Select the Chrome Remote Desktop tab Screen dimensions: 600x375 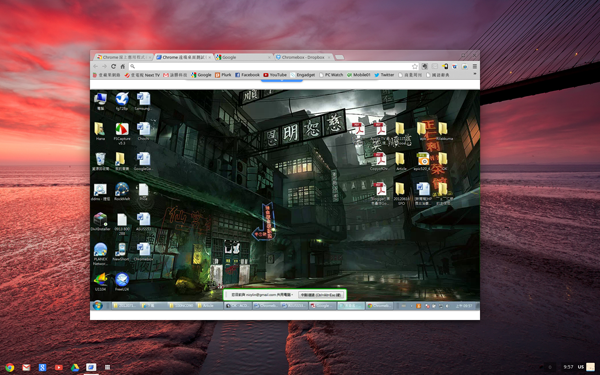[x=184, y=57]
